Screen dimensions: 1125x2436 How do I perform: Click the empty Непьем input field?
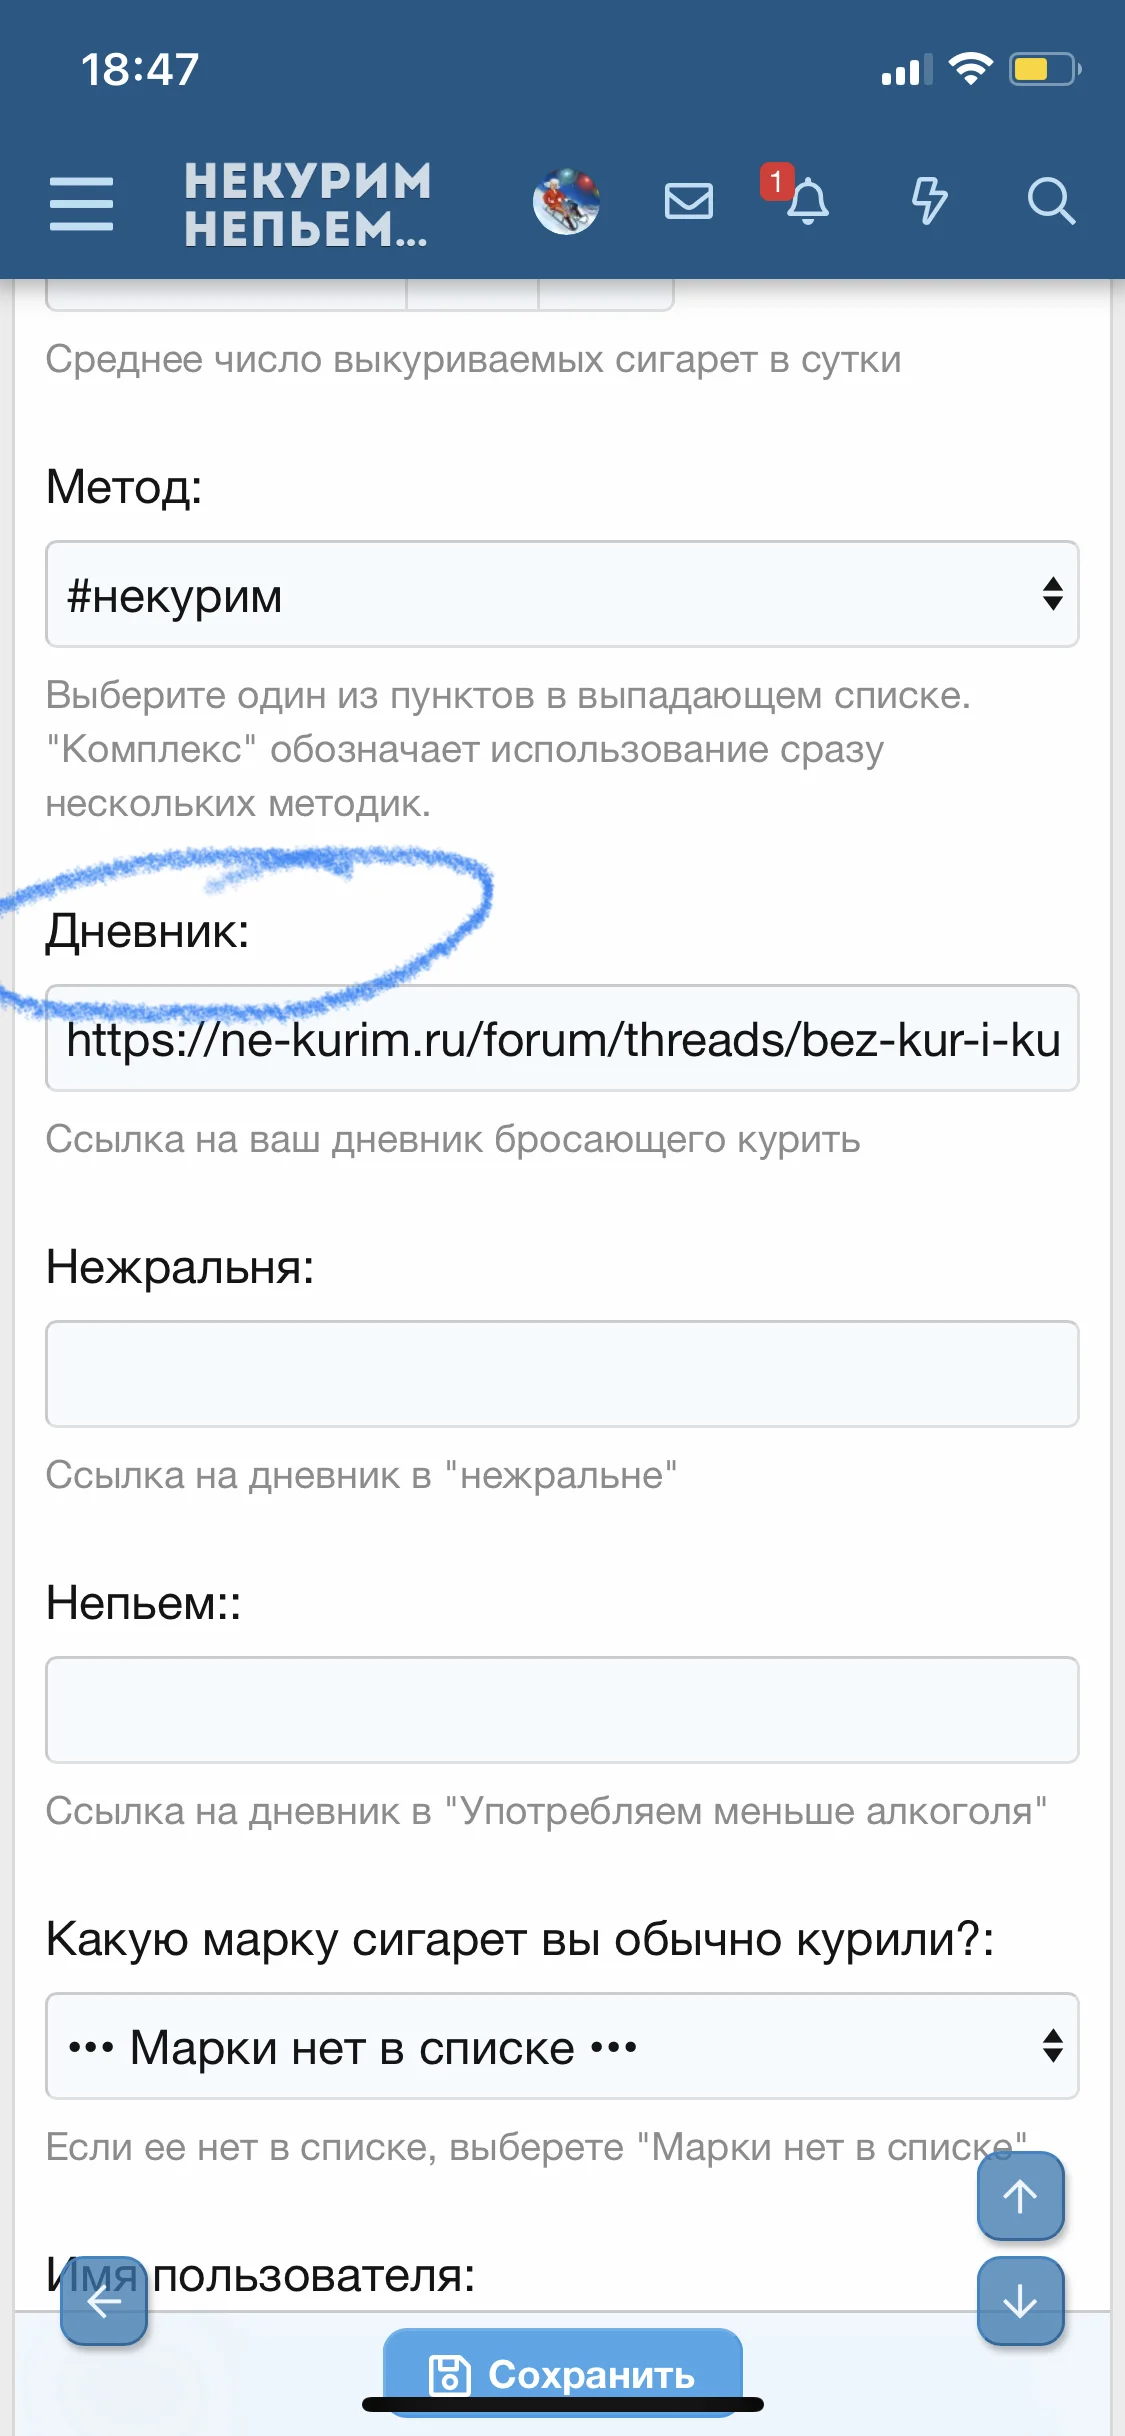pyautogui.click(x=562, y=1710)
